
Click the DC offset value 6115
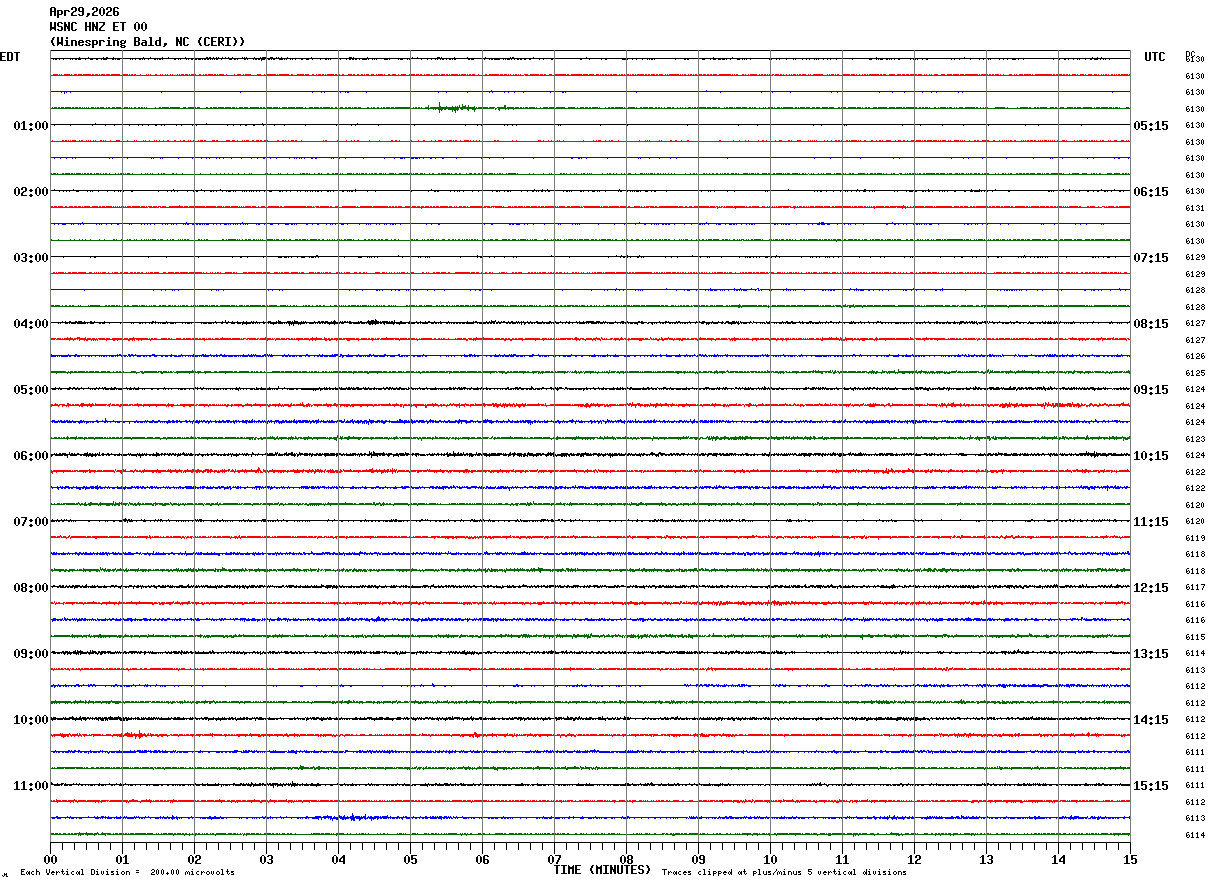[x=1195, y=637]
